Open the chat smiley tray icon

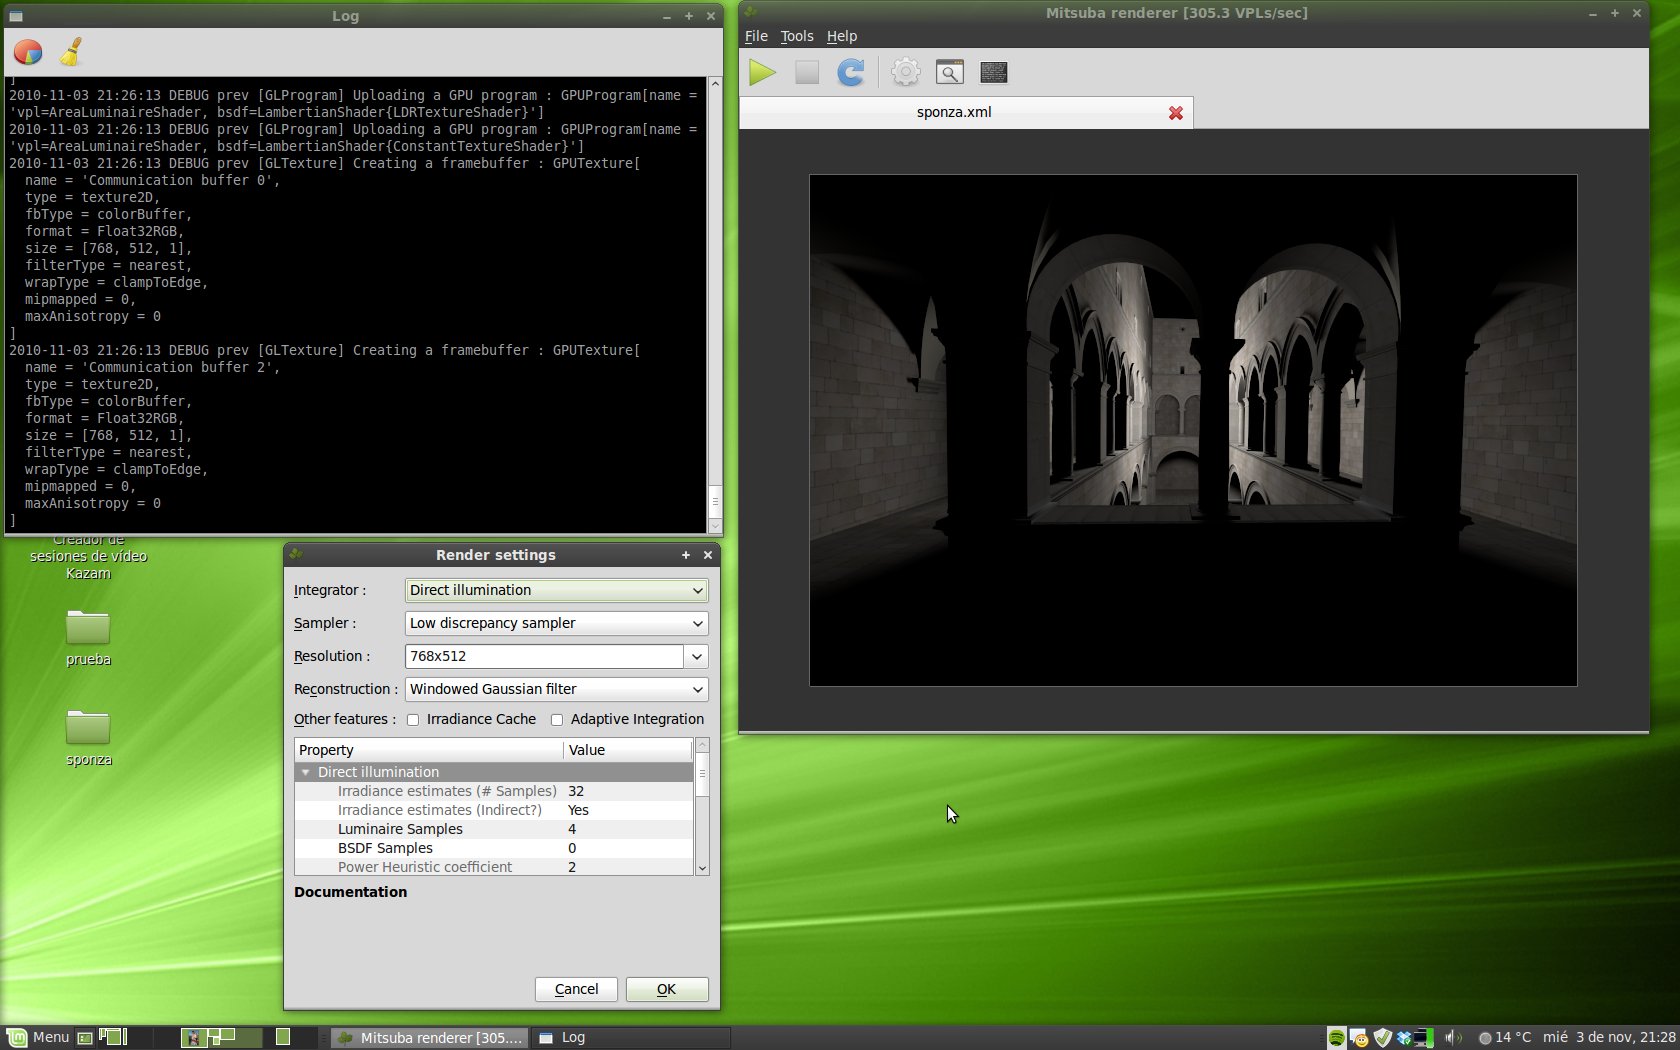1359,1038
